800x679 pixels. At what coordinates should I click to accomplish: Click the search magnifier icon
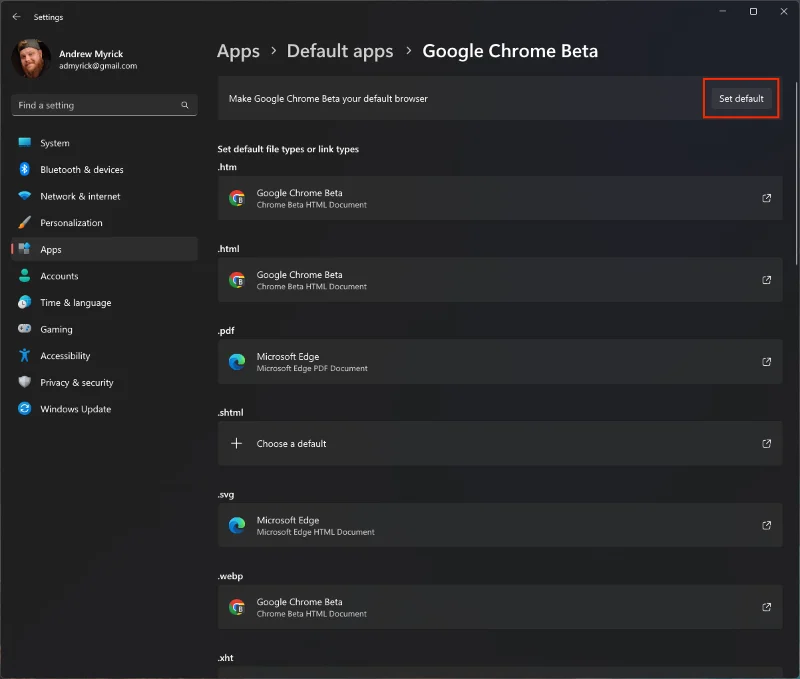pyautogui.click(x=185, y=105)
